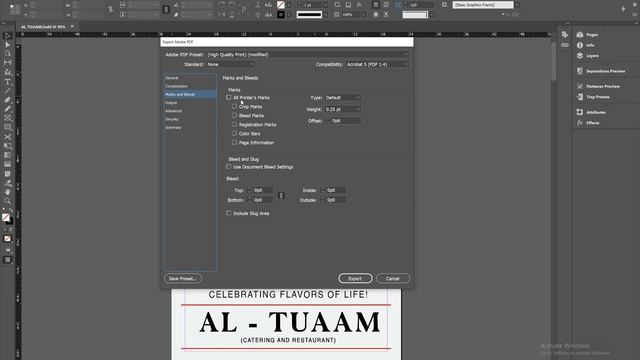Select the Hand tool
This screenshot has width=640, height=360.
(7, 192)
